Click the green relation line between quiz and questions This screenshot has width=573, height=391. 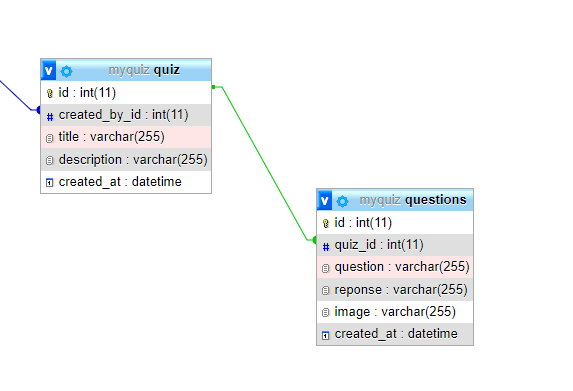[265, 163]
